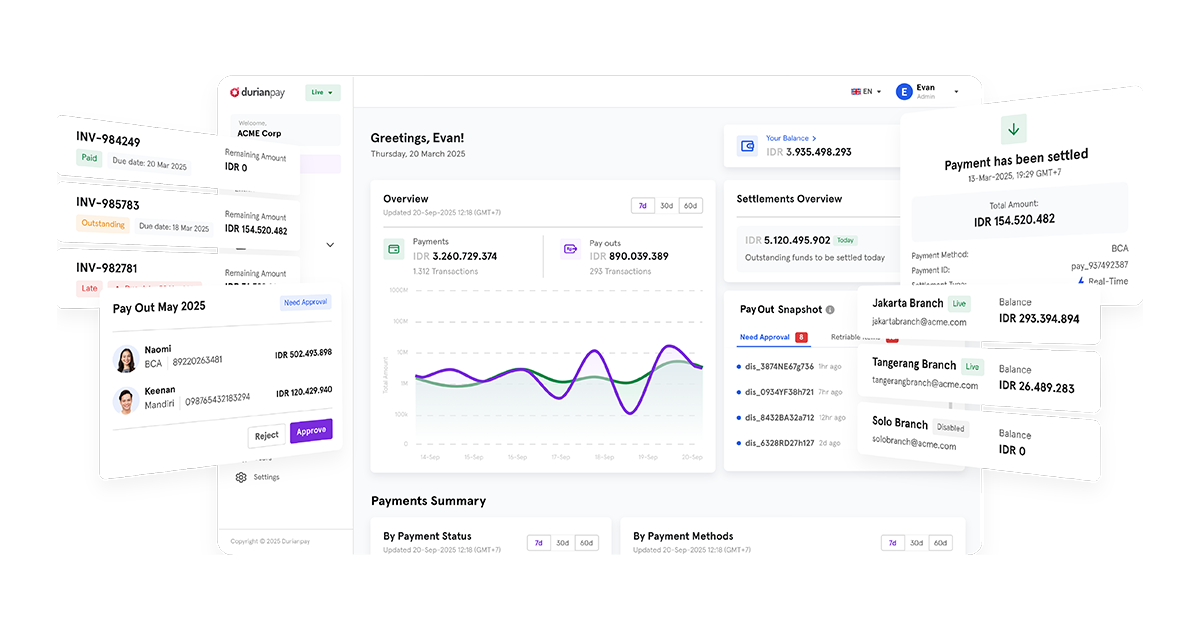Click the Paid status tag
This screenshot has height=630, width=1200.
pyautogui.click(x=90, y=158)
